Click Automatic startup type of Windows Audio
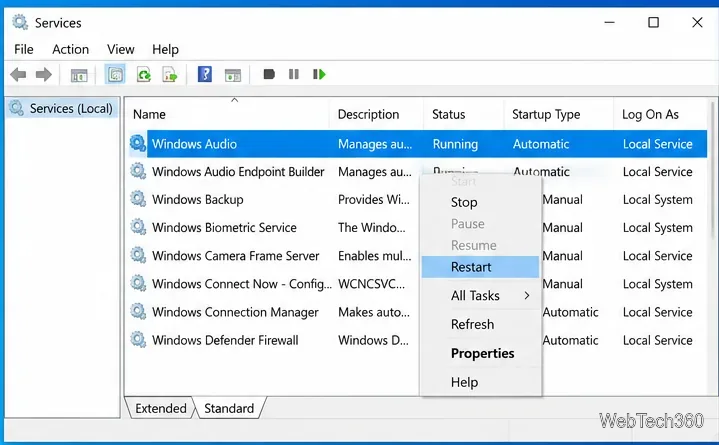This screenshot has height=445, width=719. (541, 144)
